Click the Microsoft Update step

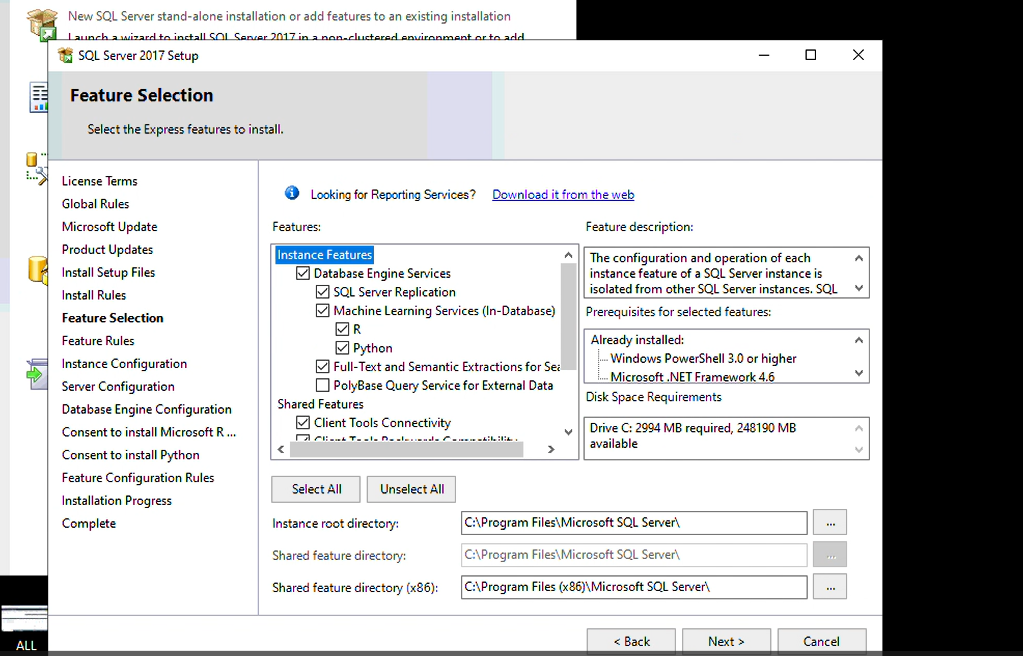pos(110,226)
